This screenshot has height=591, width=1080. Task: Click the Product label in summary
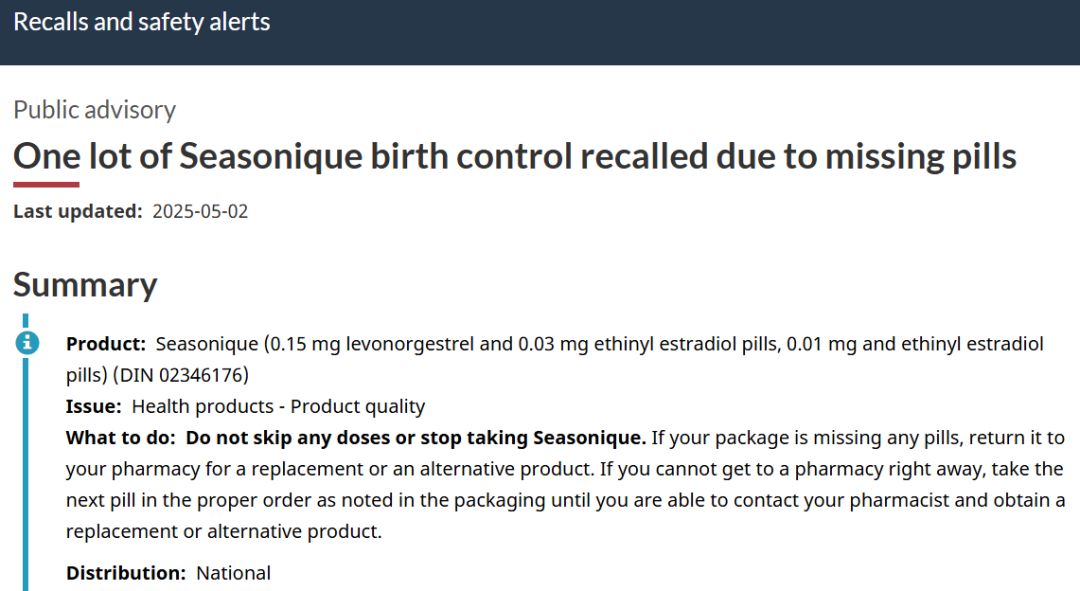106,344
